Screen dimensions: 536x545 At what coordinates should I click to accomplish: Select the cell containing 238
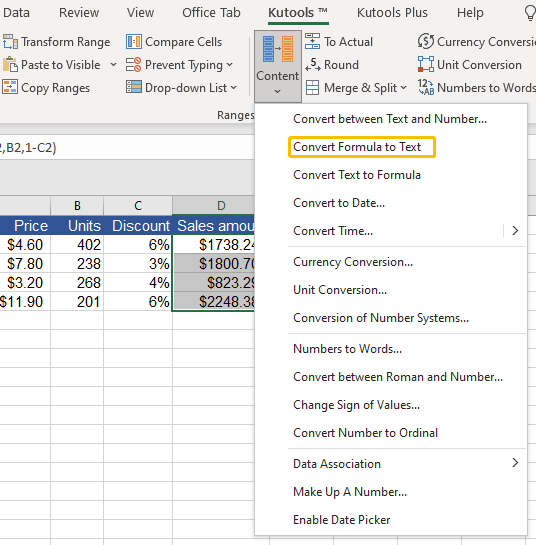coord(77,263)
